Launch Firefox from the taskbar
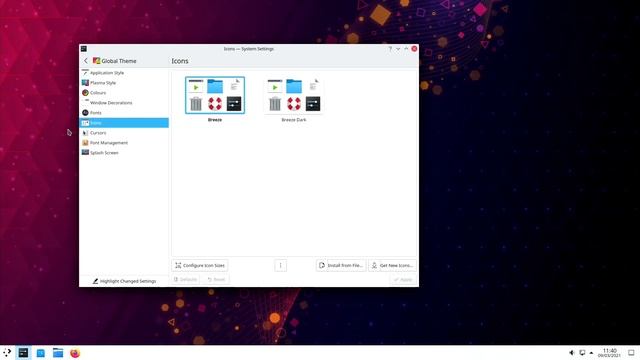The height and width of the screenshot is (360, 640). (x=75, y=353)
